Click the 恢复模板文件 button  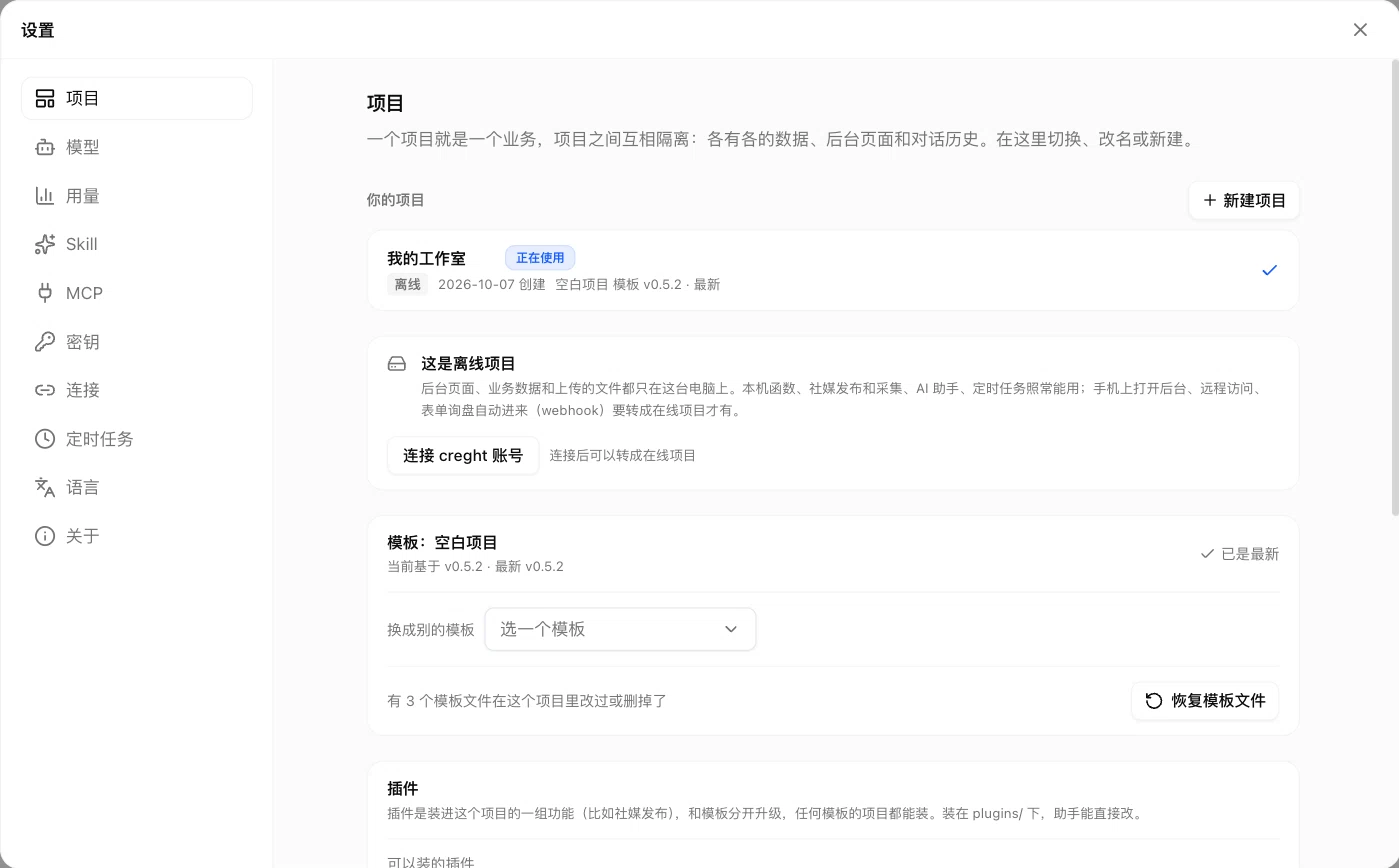click(1205, 701)
